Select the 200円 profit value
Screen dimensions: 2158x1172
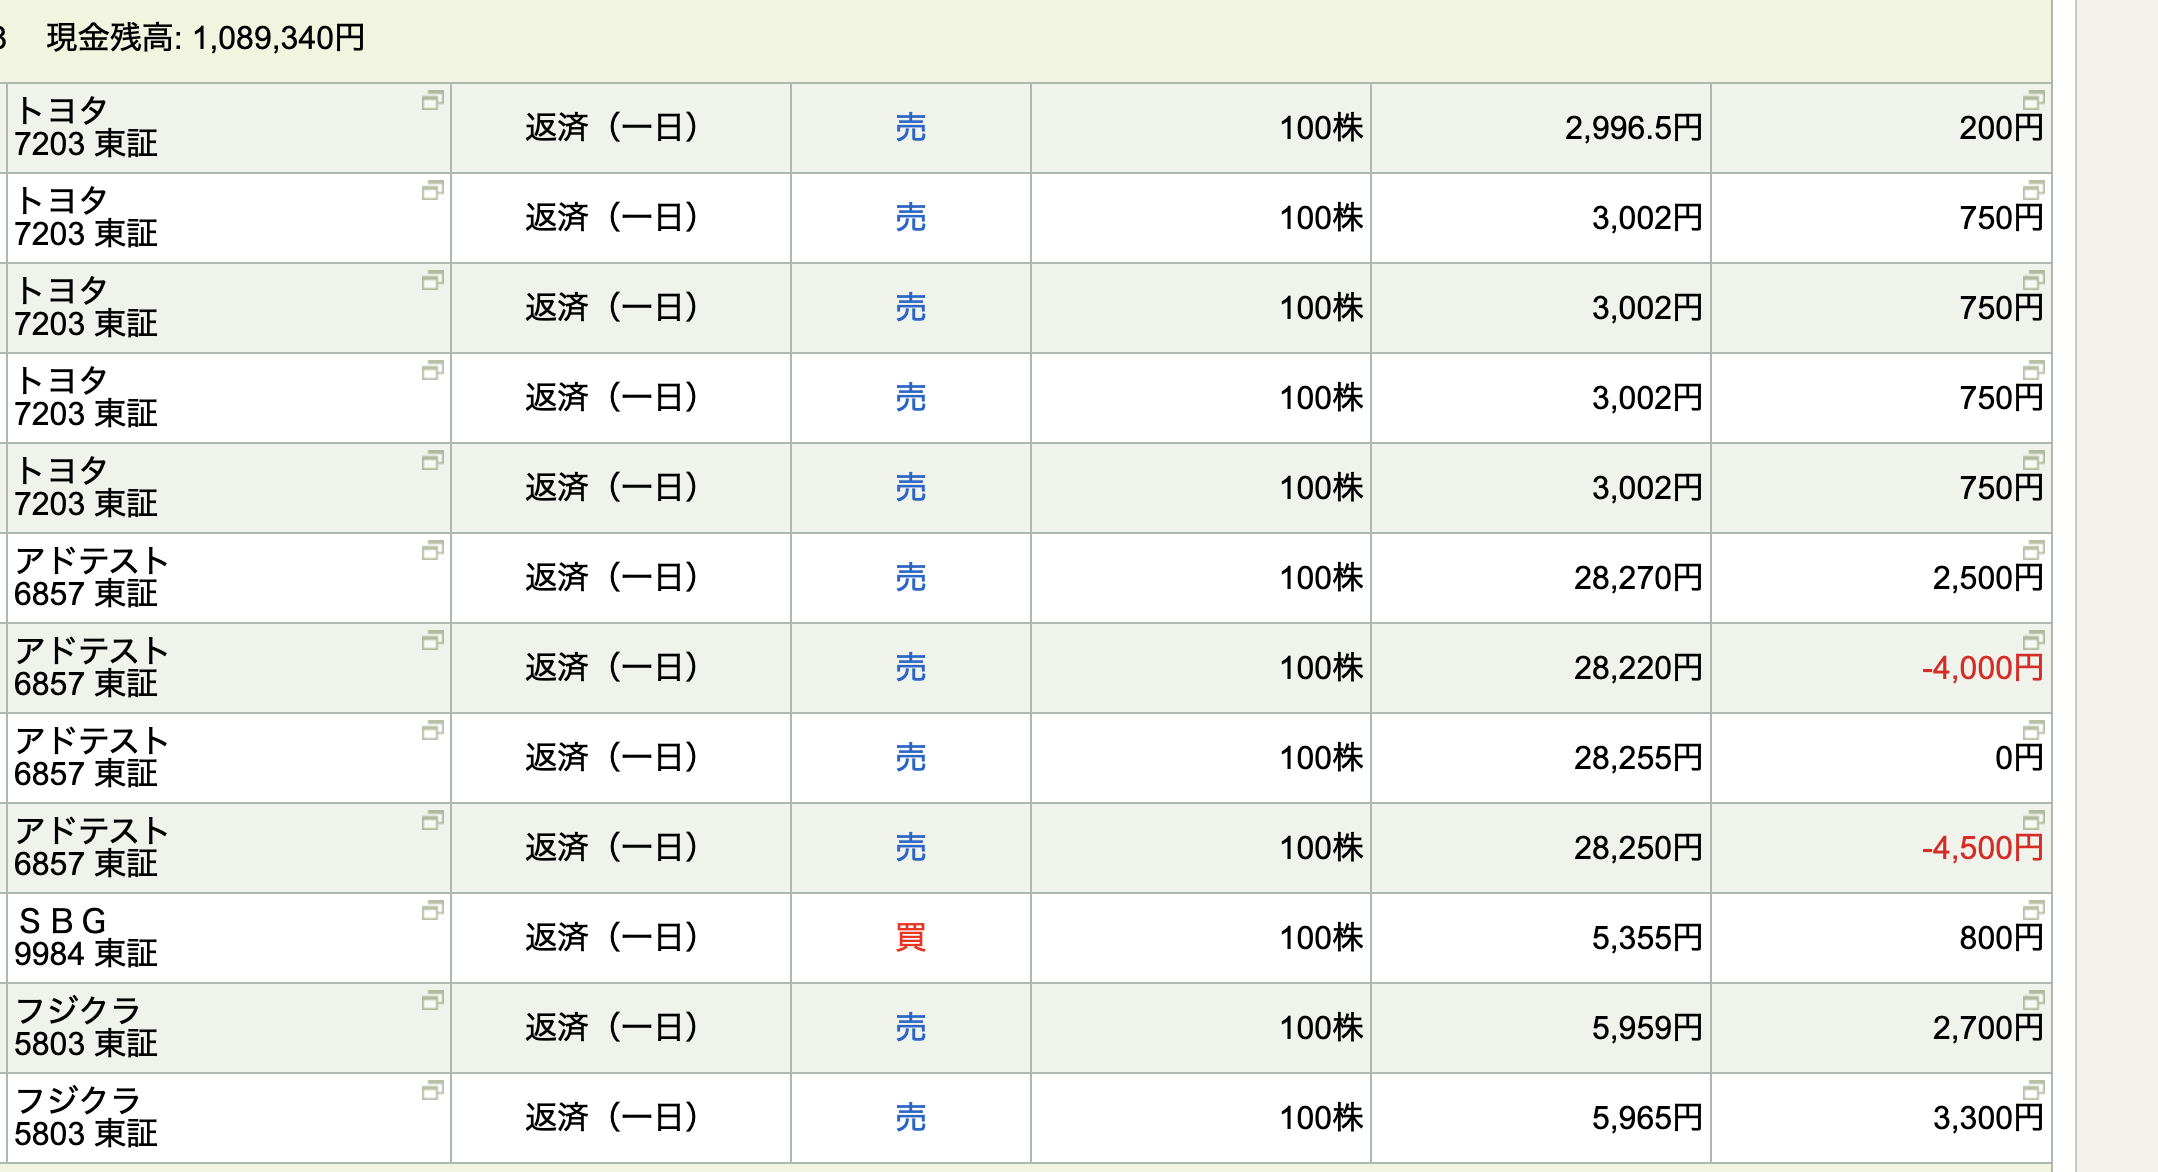pyautogui.click(x=2001, y=128)
